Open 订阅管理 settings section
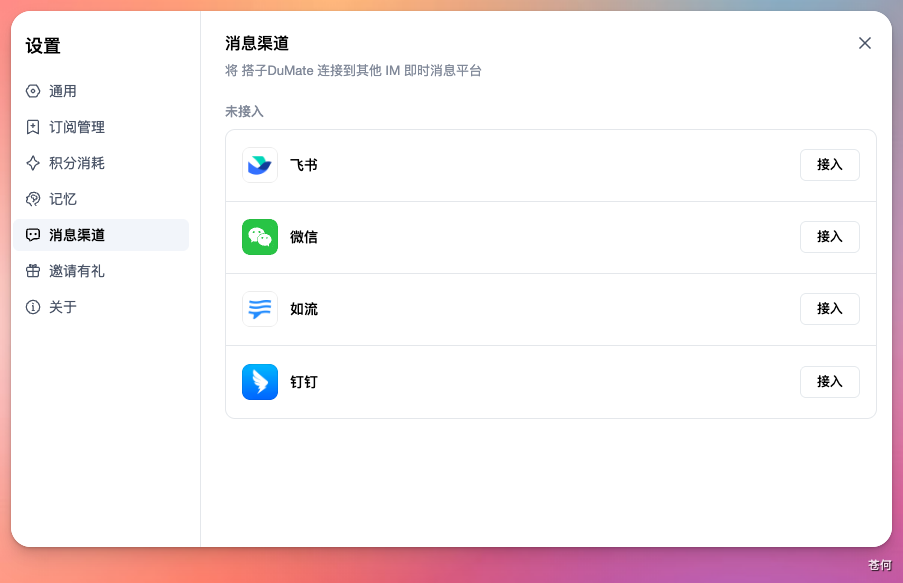 point(101,127)
